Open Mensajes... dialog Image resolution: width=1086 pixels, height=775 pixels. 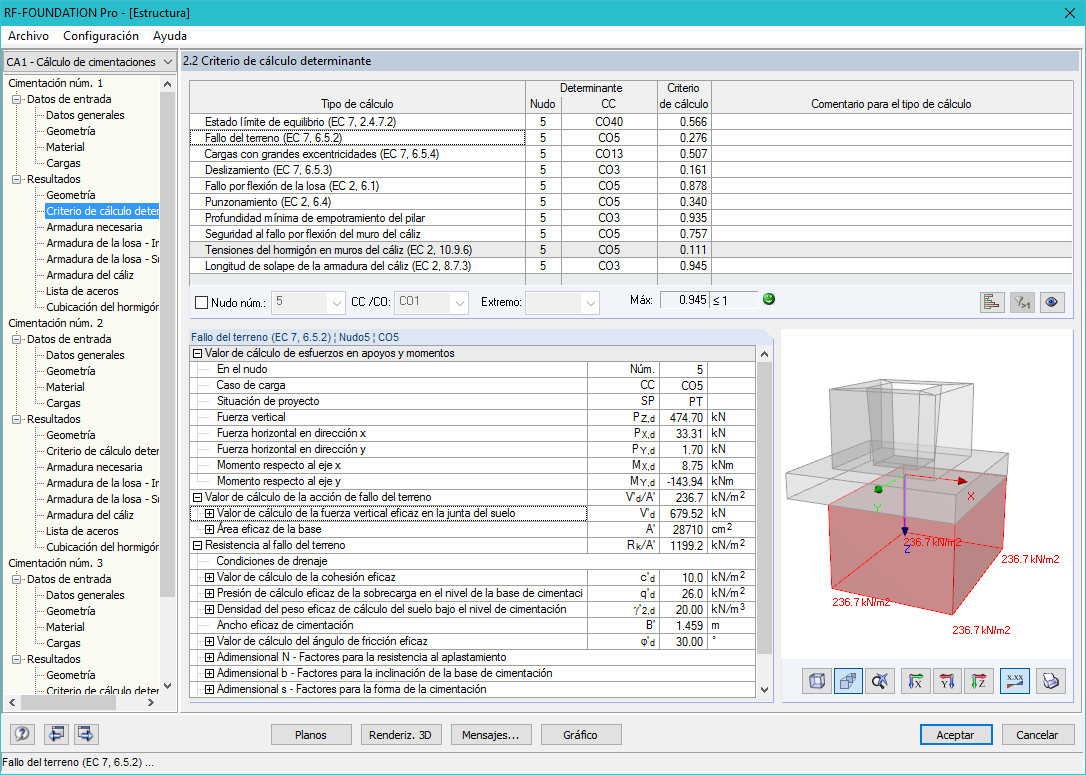[x=490, y=735]
